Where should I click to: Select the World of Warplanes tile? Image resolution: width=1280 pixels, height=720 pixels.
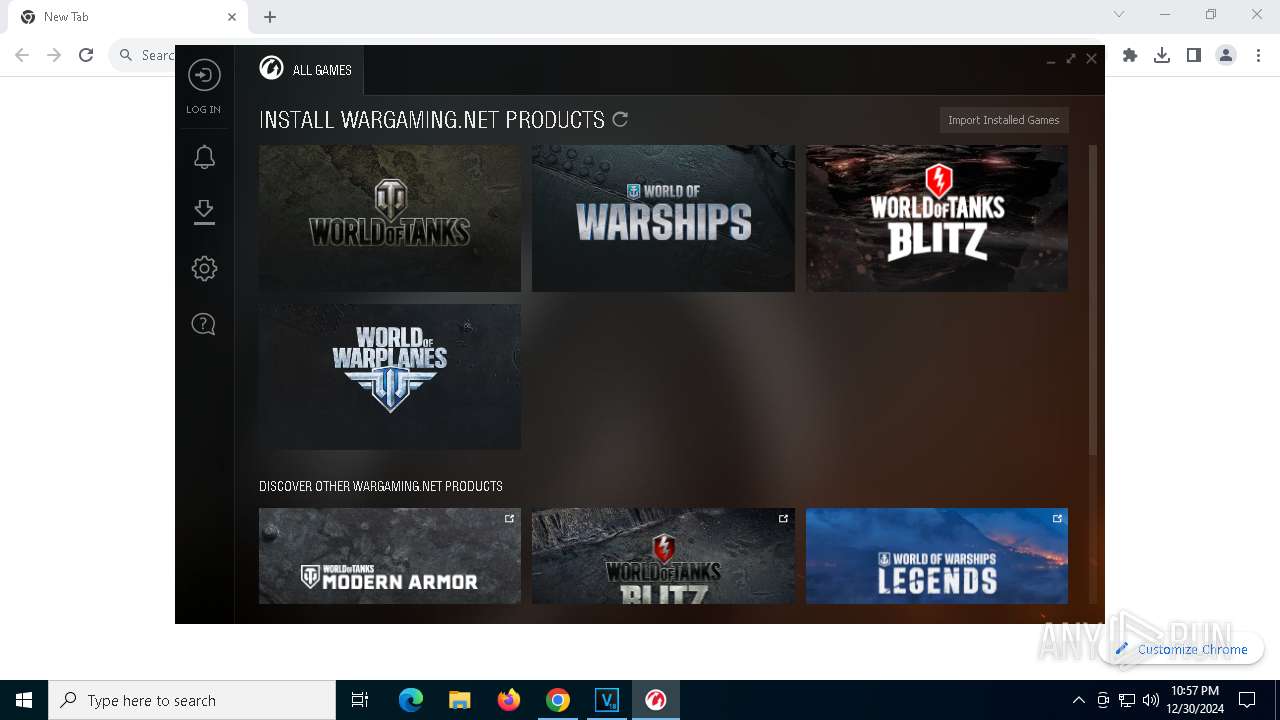click(390, 377)
